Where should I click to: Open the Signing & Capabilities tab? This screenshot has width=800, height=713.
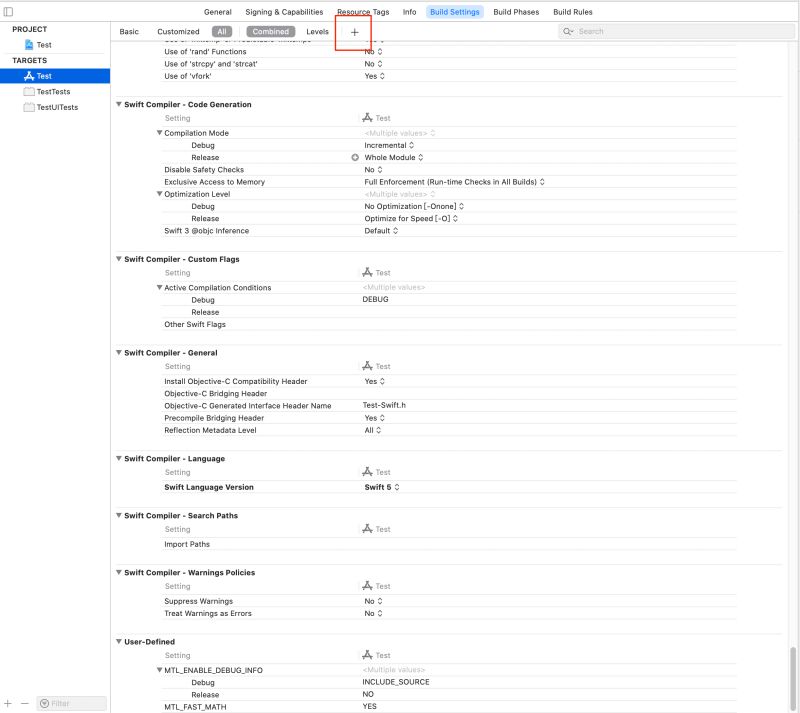tap(286, 12)
